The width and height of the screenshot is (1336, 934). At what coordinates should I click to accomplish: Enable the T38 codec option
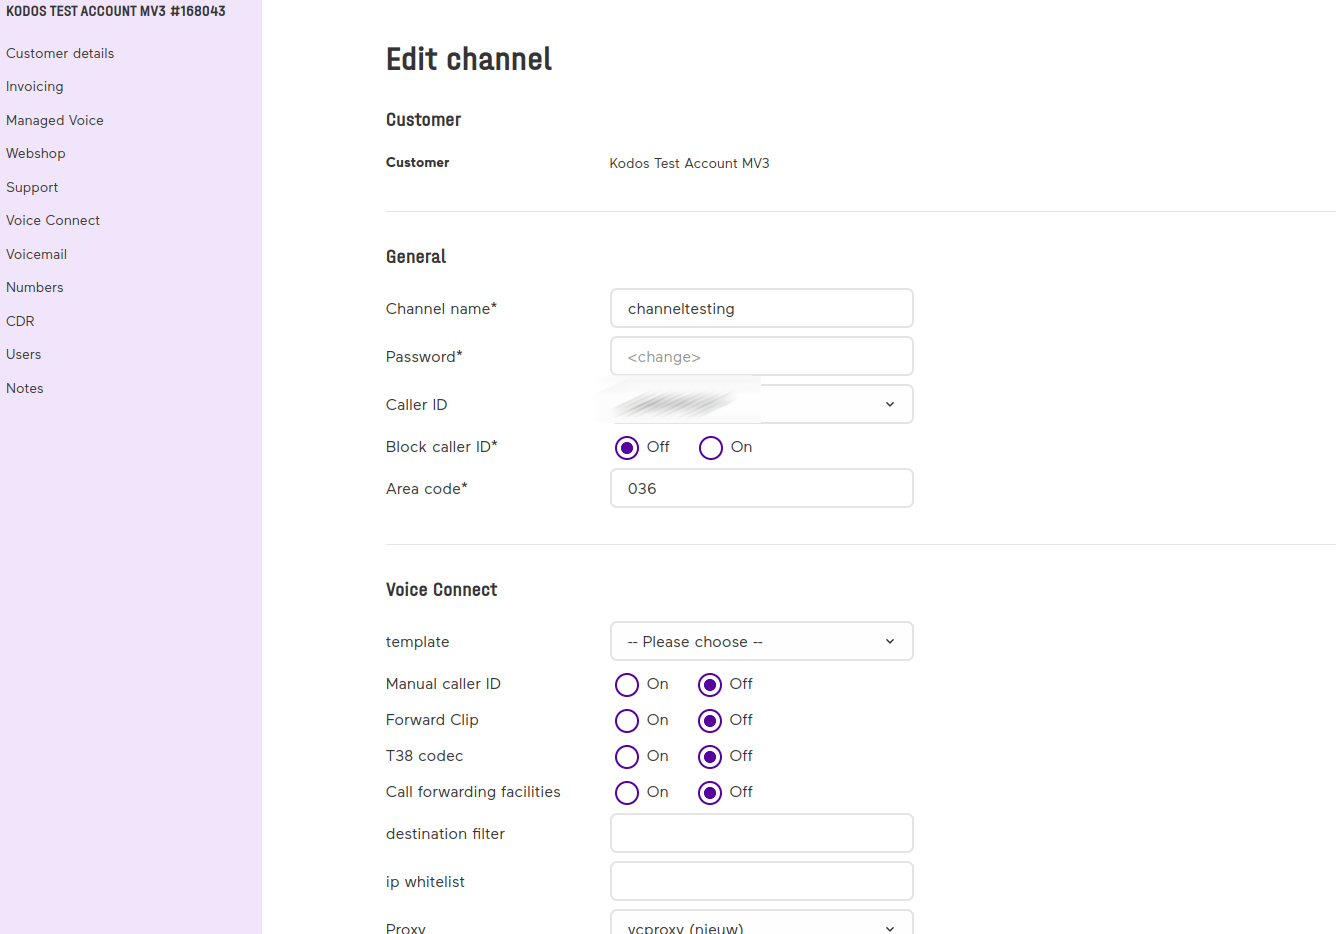pos(627,757)
